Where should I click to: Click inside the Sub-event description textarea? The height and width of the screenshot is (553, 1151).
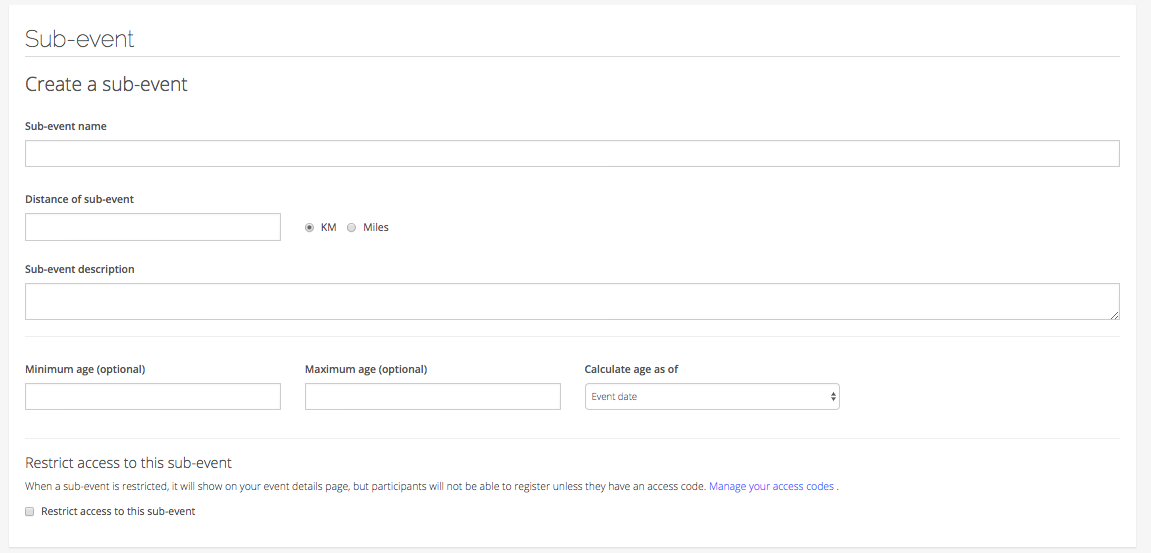(x=572, y=301)
